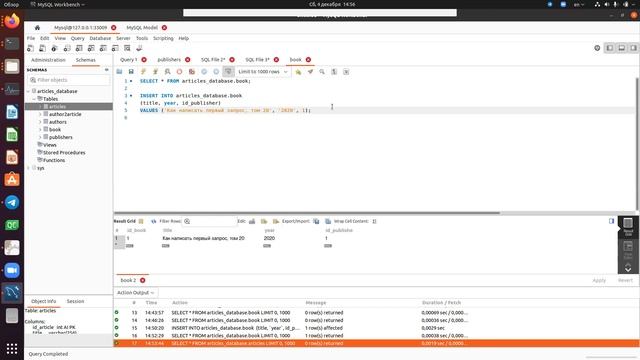Image resolution: width=640 pixels, height=360 pixels.
Task: Toggle the right sidebar panel visibility
Action: 633,48
